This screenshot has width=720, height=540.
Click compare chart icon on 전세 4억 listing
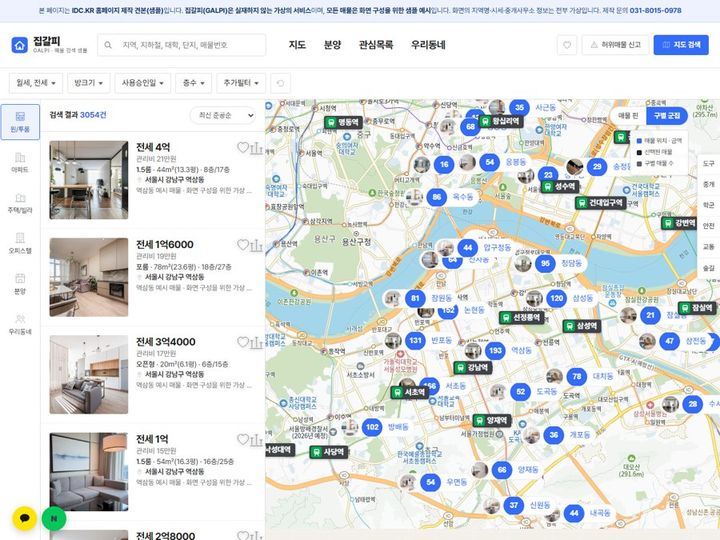[x=257, y=148]
